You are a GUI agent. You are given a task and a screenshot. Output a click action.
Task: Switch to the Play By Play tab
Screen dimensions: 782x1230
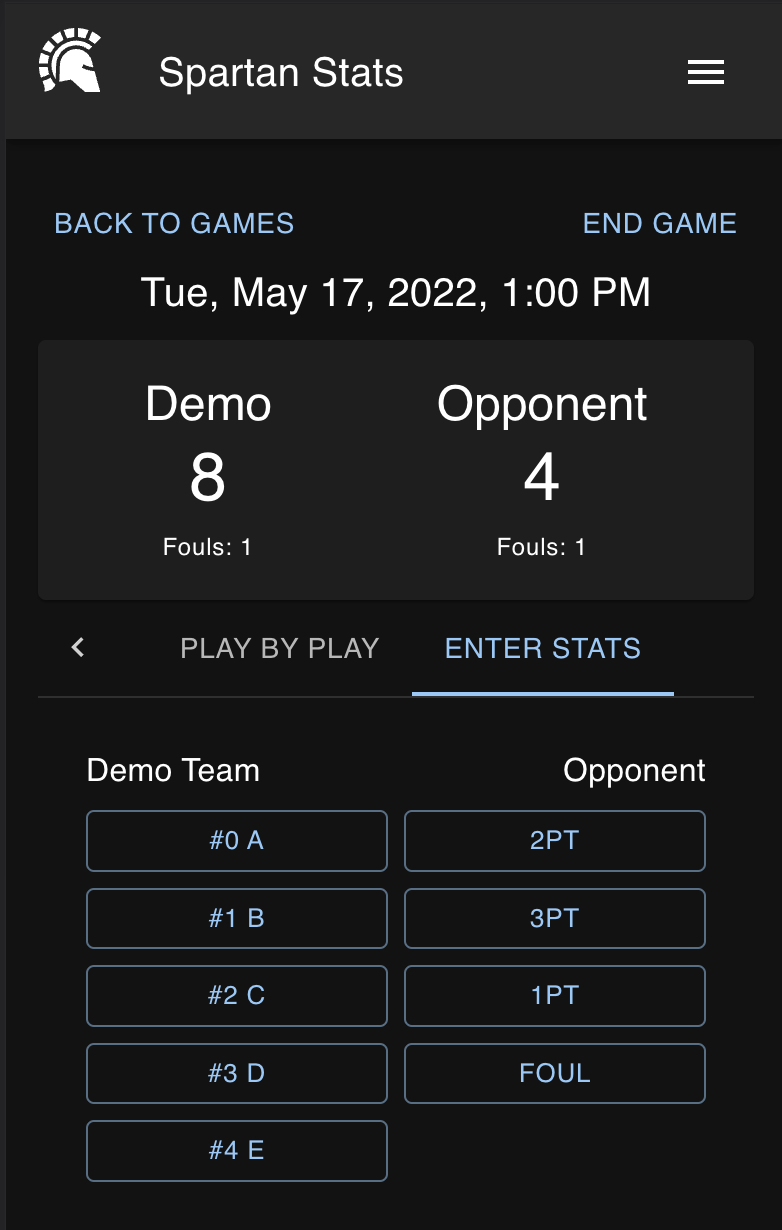click(x=280, y=648)
